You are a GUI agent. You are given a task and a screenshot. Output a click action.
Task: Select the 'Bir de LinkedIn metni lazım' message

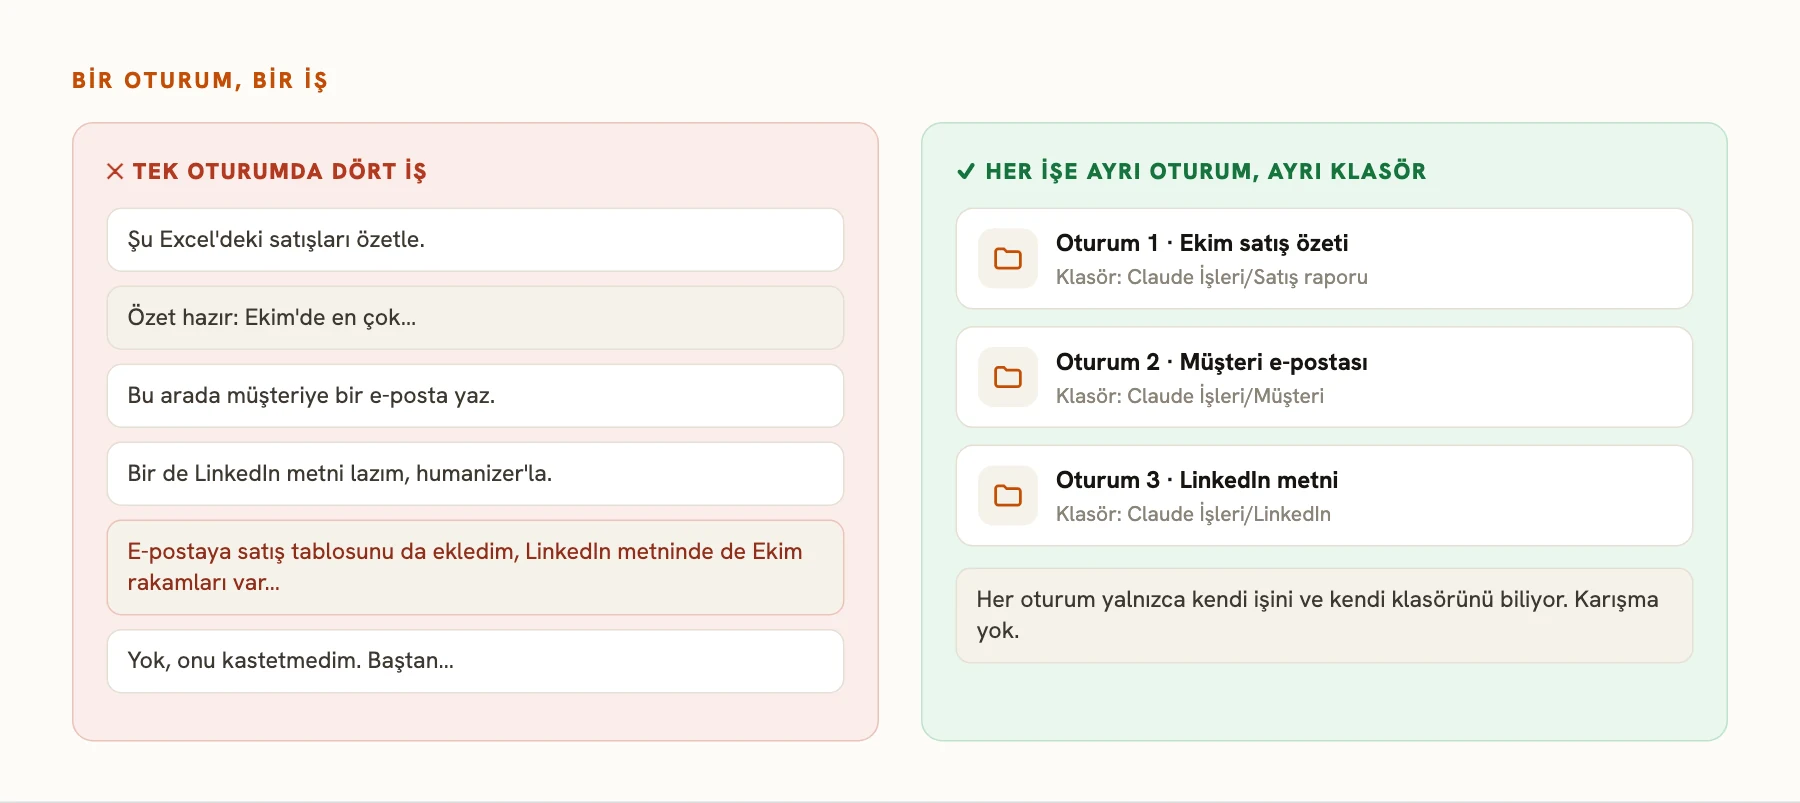coord(475,474)
